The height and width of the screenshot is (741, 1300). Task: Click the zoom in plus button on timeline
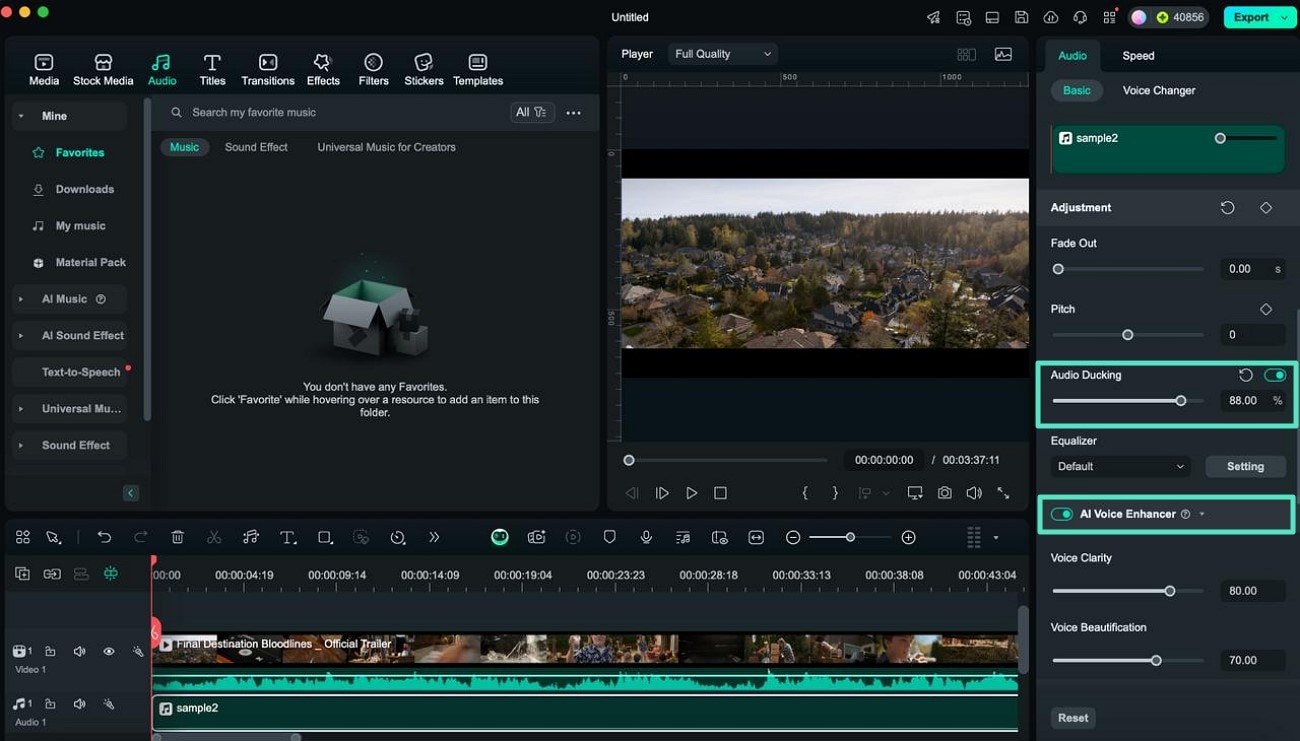pyautogui.click(x=908, y=537)
